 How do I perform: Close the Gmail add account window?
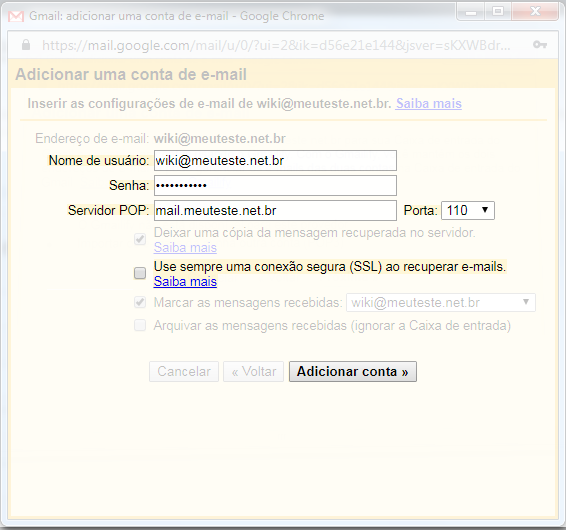[535, 12]
